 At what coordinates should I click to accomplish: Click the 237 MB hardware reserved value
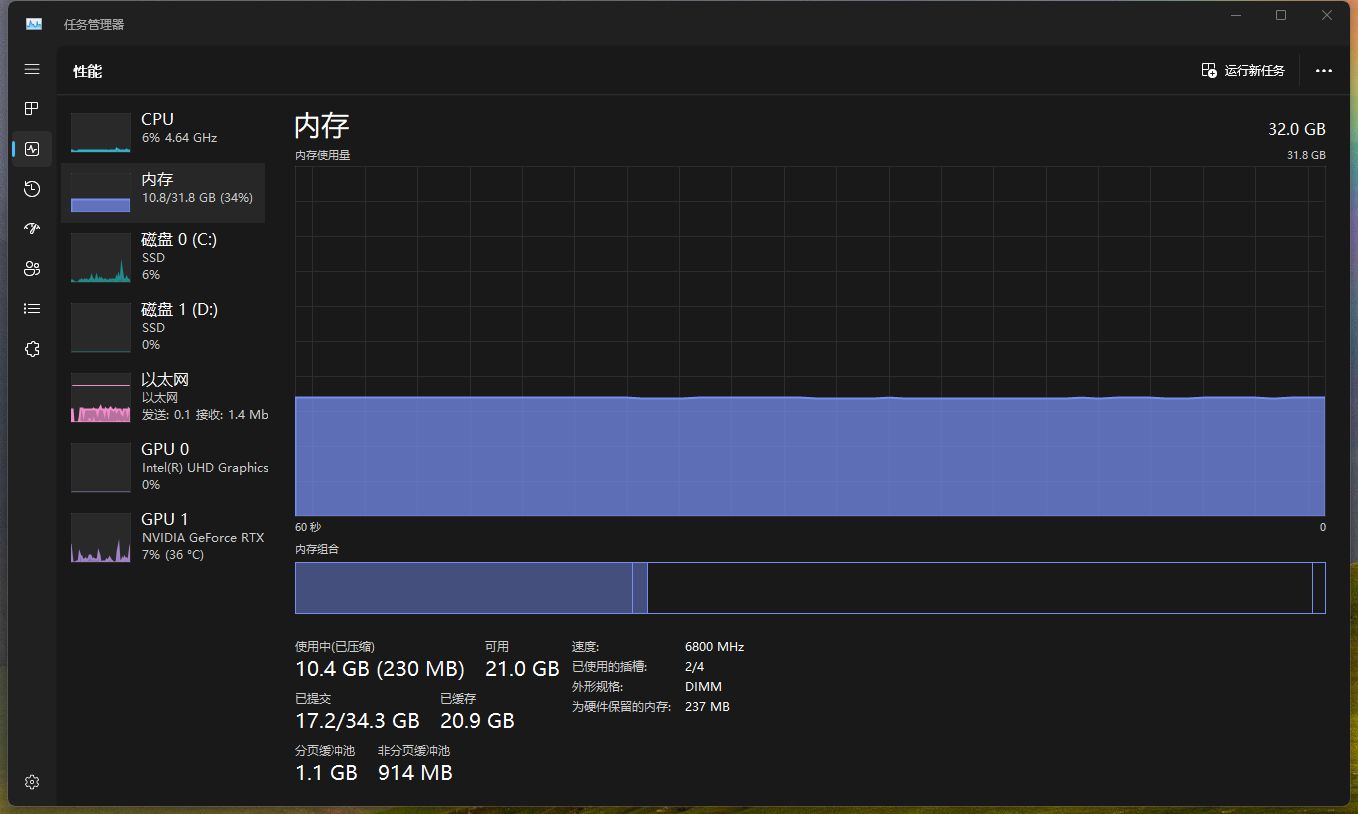tap(707, 707)
